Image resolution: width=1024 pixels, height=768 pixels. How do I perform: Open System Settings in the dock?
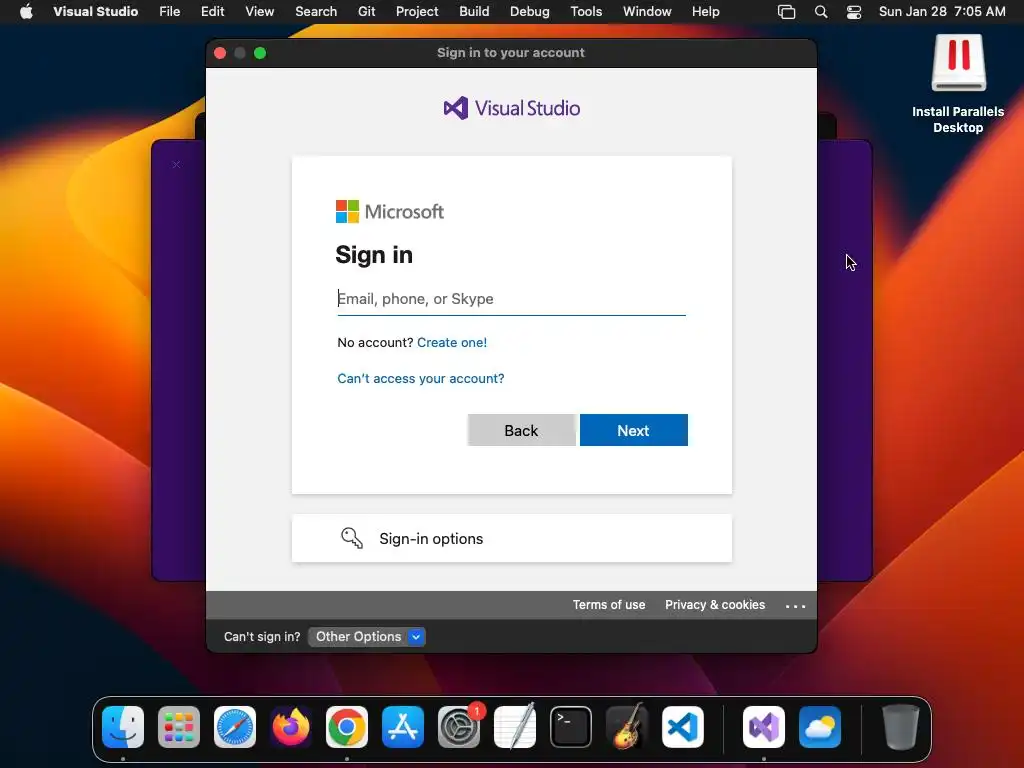[459, 727]
